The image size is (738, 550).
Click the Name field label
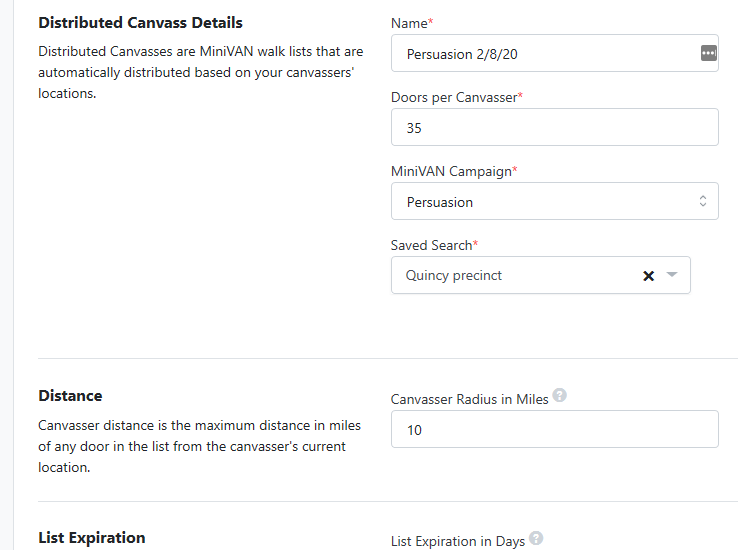coord(412,23)
